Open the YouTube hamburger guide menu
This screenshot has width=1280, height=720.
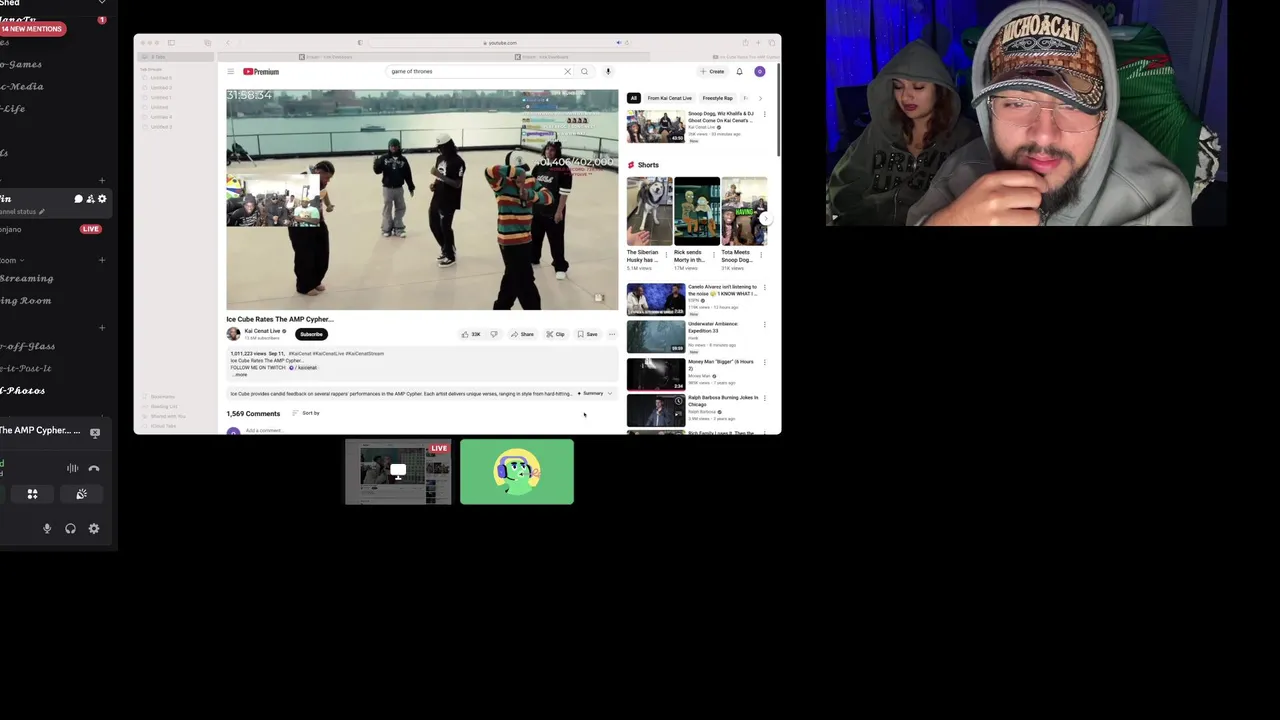click(x=230, y=71)
